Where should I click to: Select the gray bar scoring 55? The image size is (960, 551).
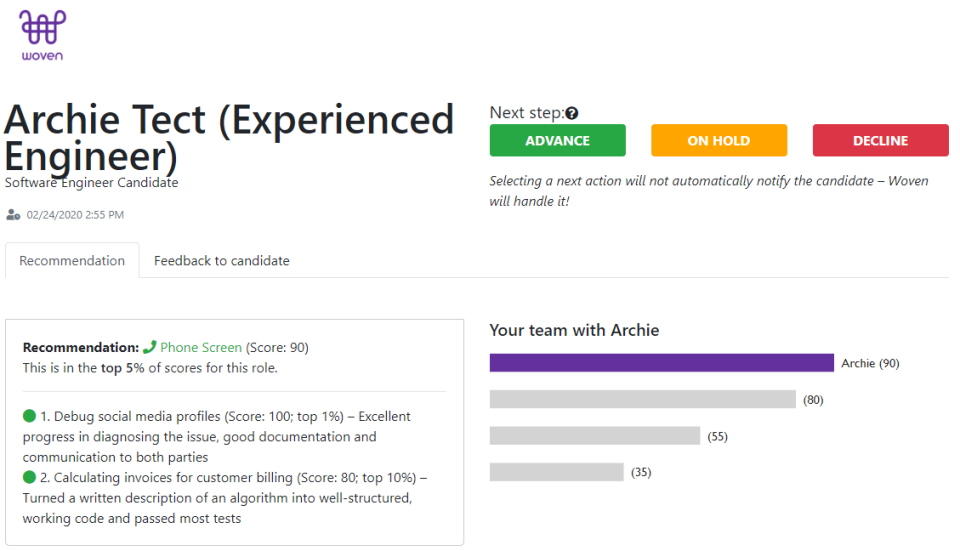pos(594,436)
